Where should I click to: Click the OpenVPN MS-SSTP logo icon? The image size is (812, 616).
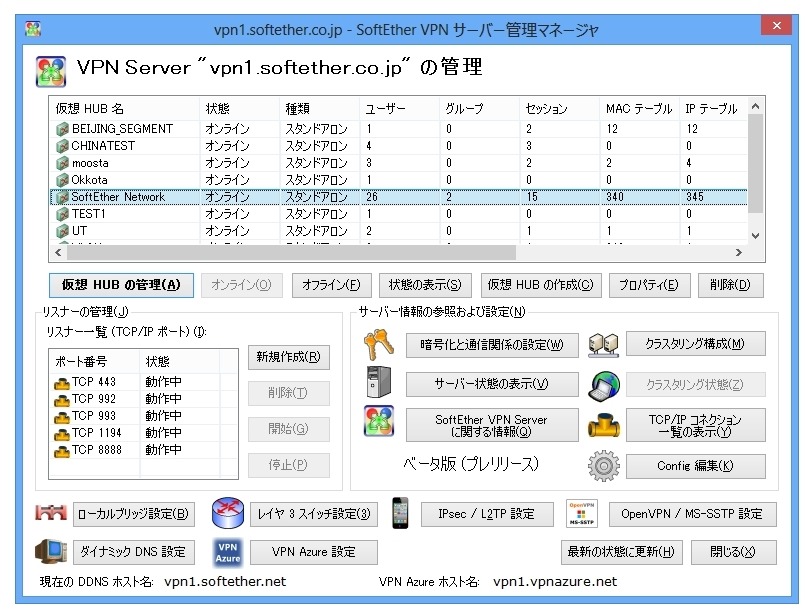582,514
